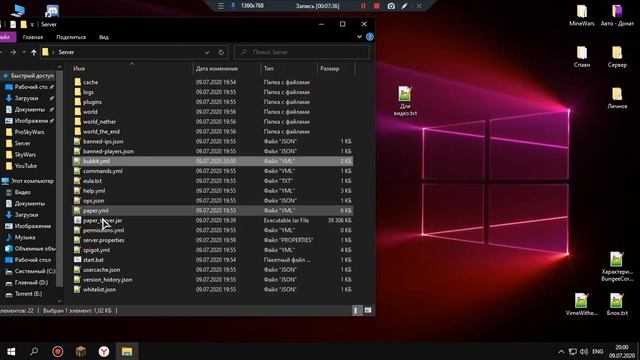Select start.bat file
The image size is (640, 360).
click(x=213, y=260)
